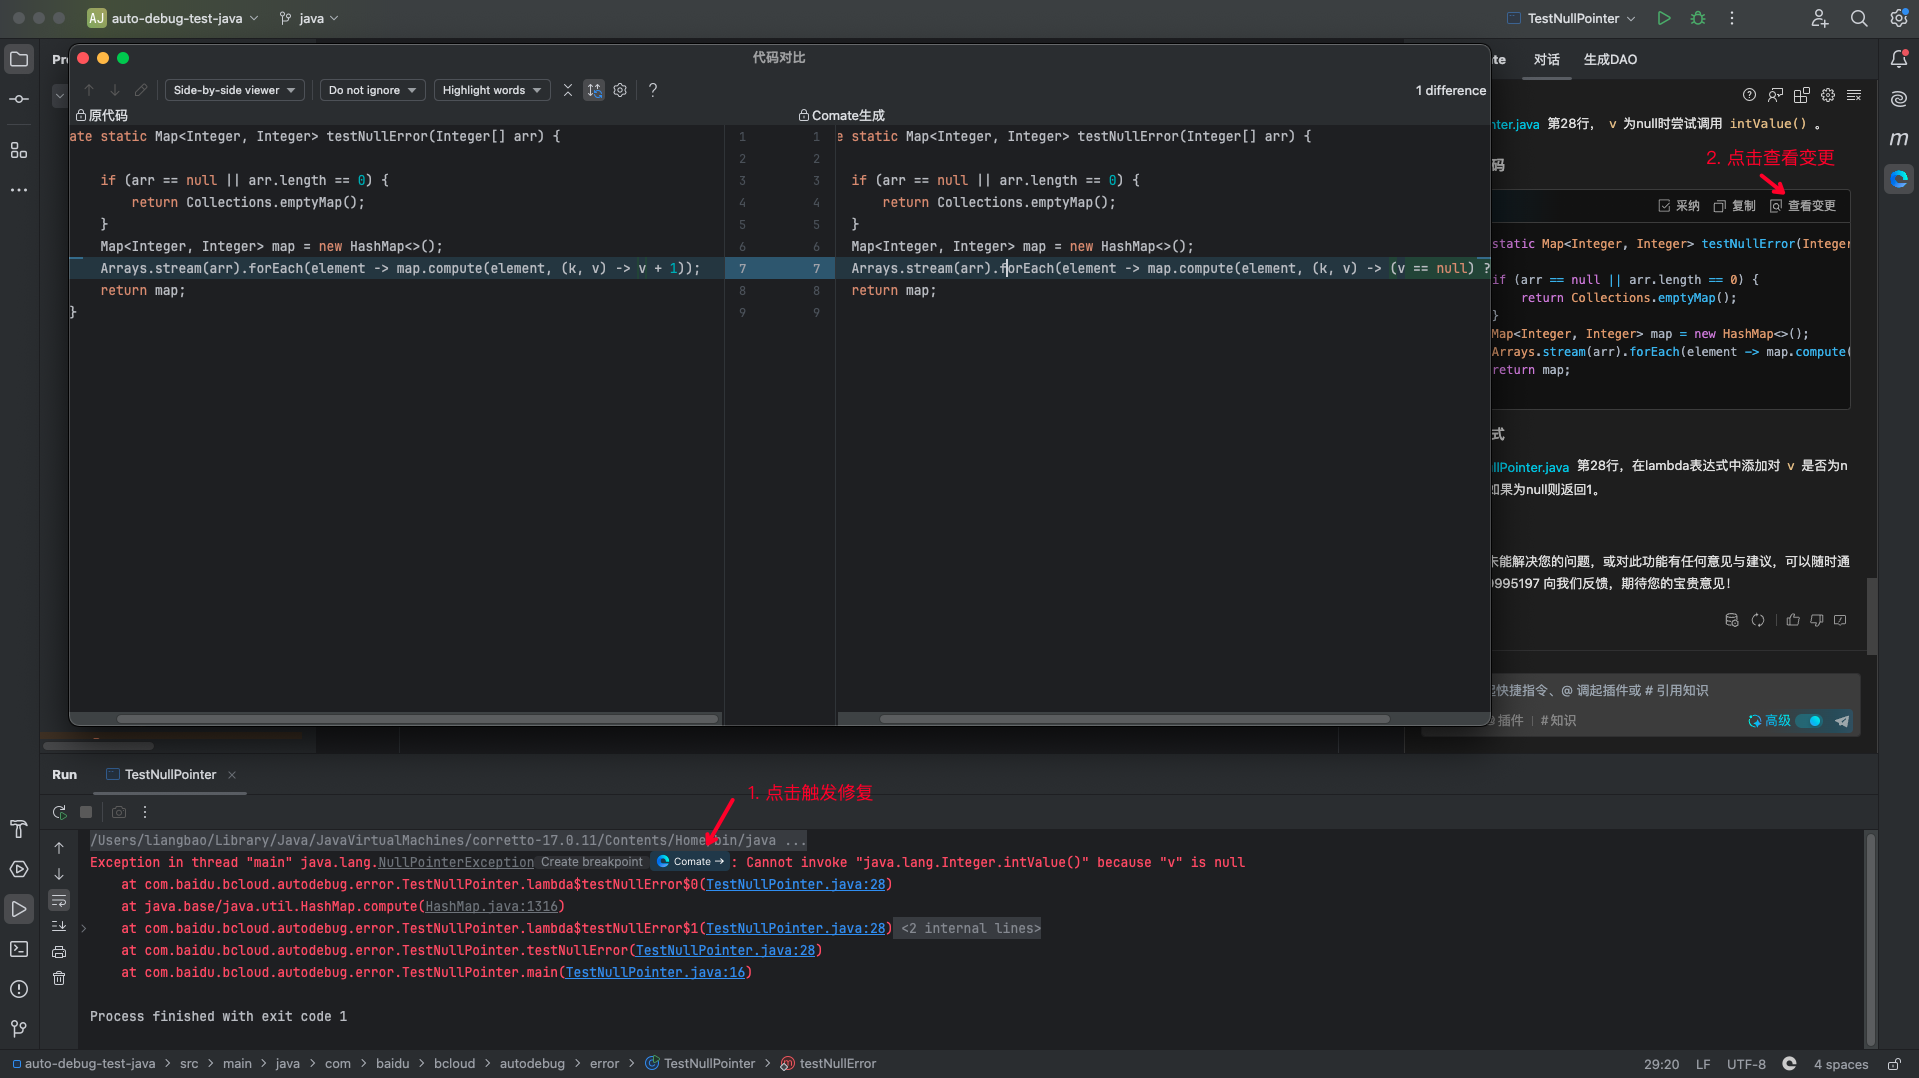Open TestNullPointer.java:16 stack trace link

click(655, 972)
